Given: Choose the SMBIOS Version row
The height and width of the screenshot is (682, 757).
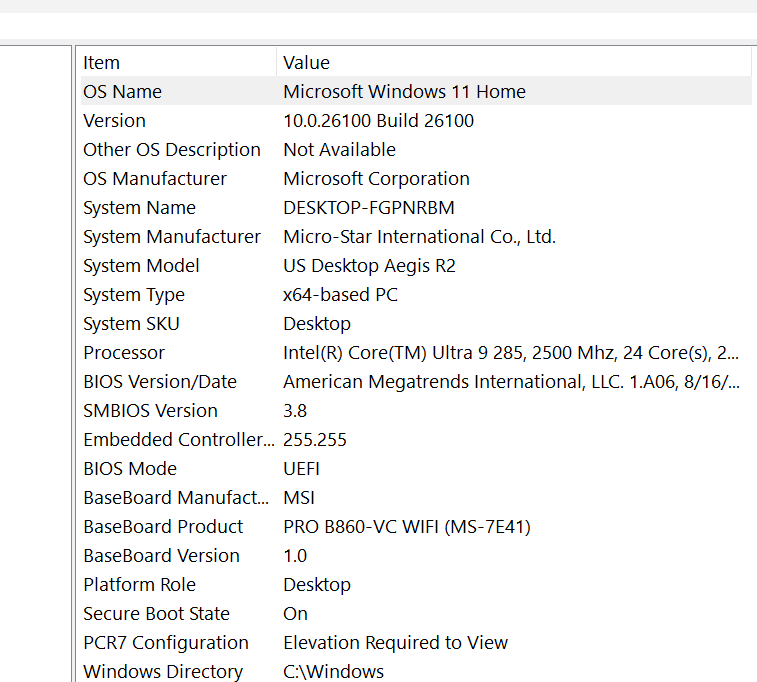Looking at the screenshot, I should point(150,411).
